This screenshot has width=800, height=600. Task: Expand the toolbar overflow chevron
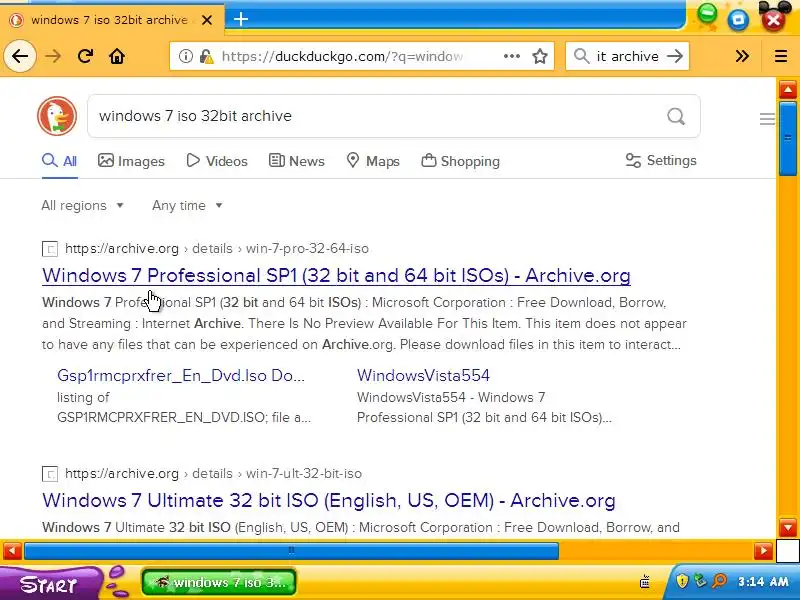(x=742, y=56)
